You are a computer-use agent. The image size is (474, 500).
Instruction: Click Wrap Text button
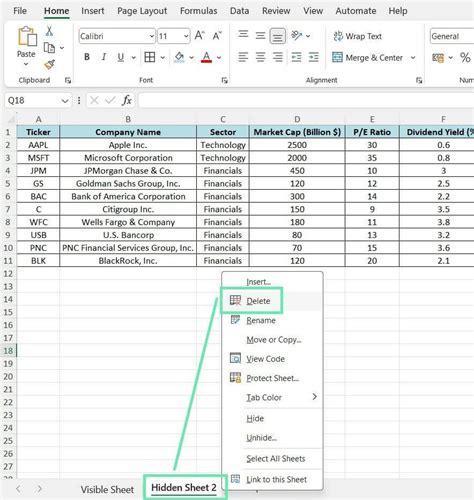pos(357,36)
